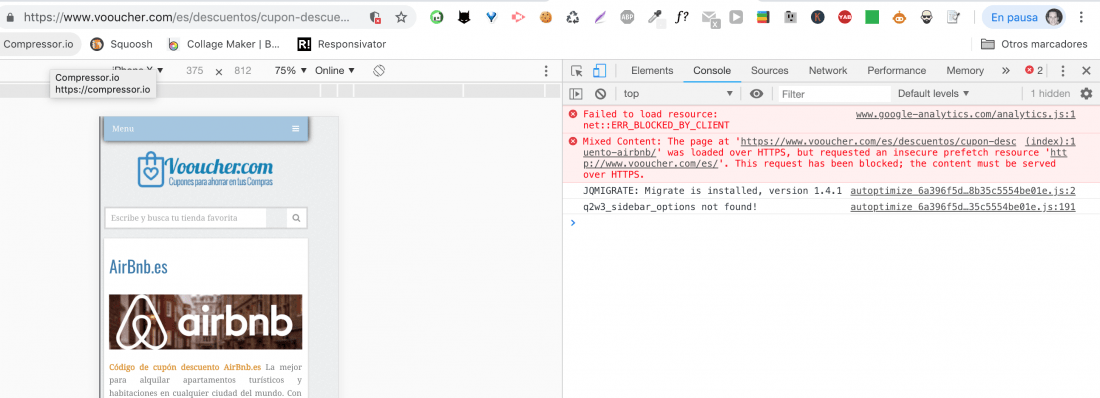Open the Default levels dropdown
The image size is (1100, 398).
click(x=933, y=93)
